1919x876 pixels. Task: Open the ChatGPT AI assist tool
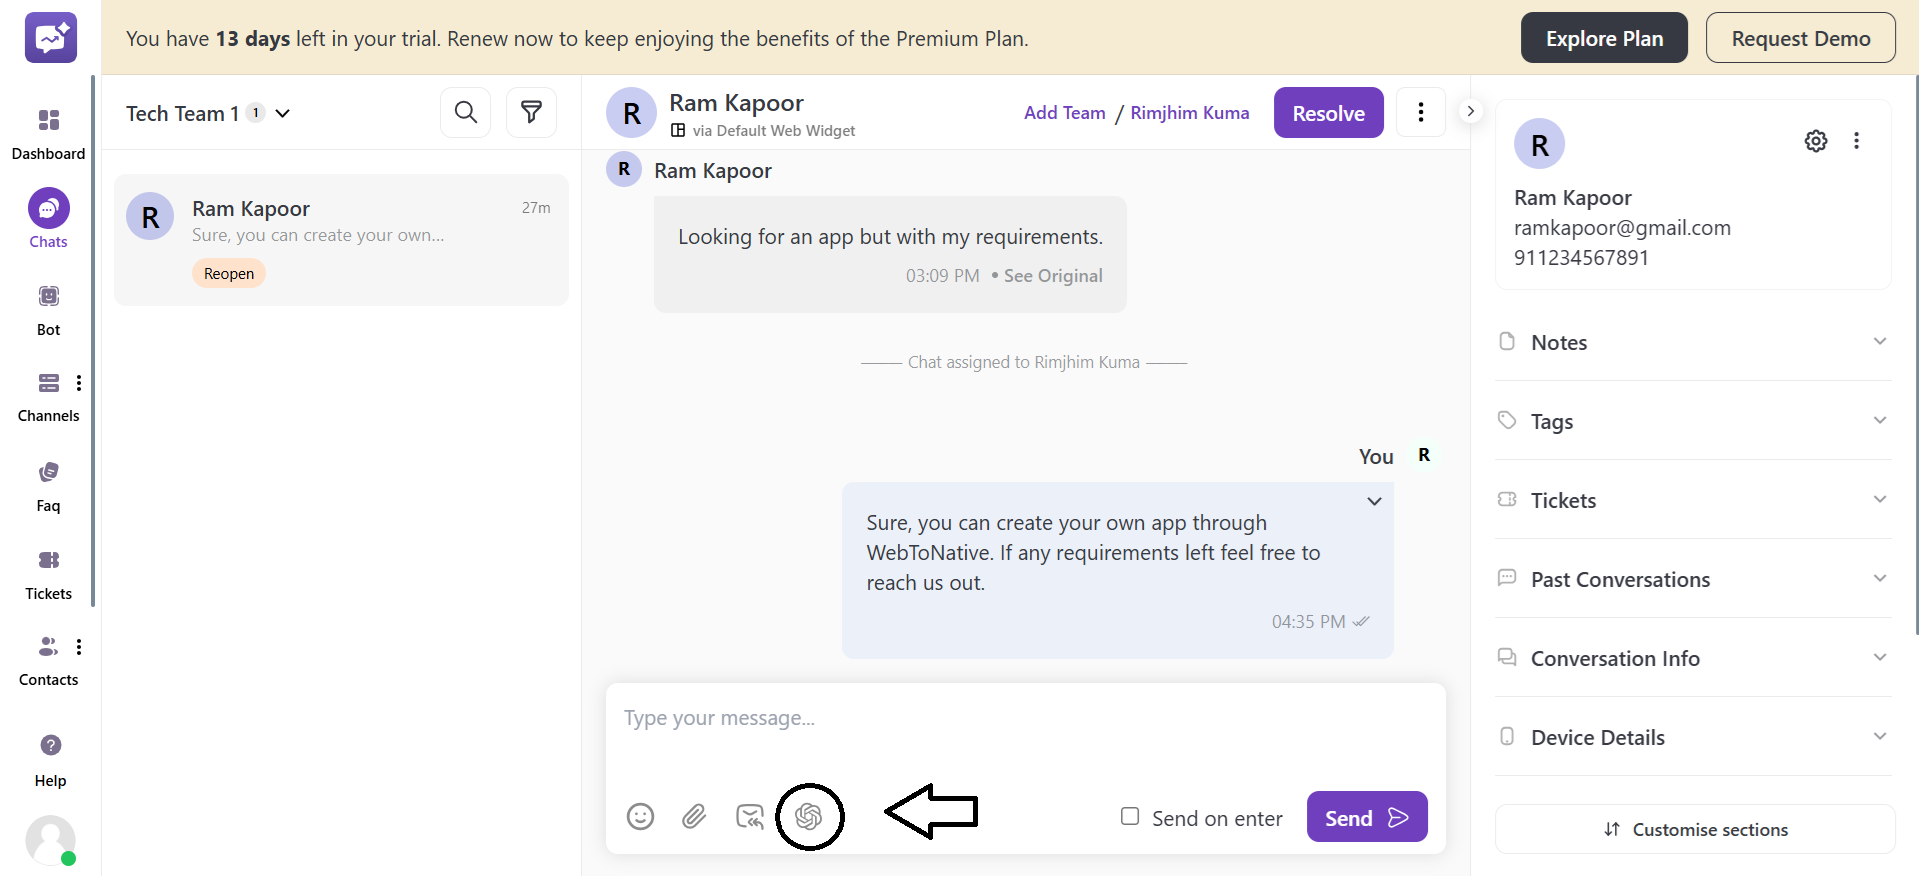pos(810,817)
